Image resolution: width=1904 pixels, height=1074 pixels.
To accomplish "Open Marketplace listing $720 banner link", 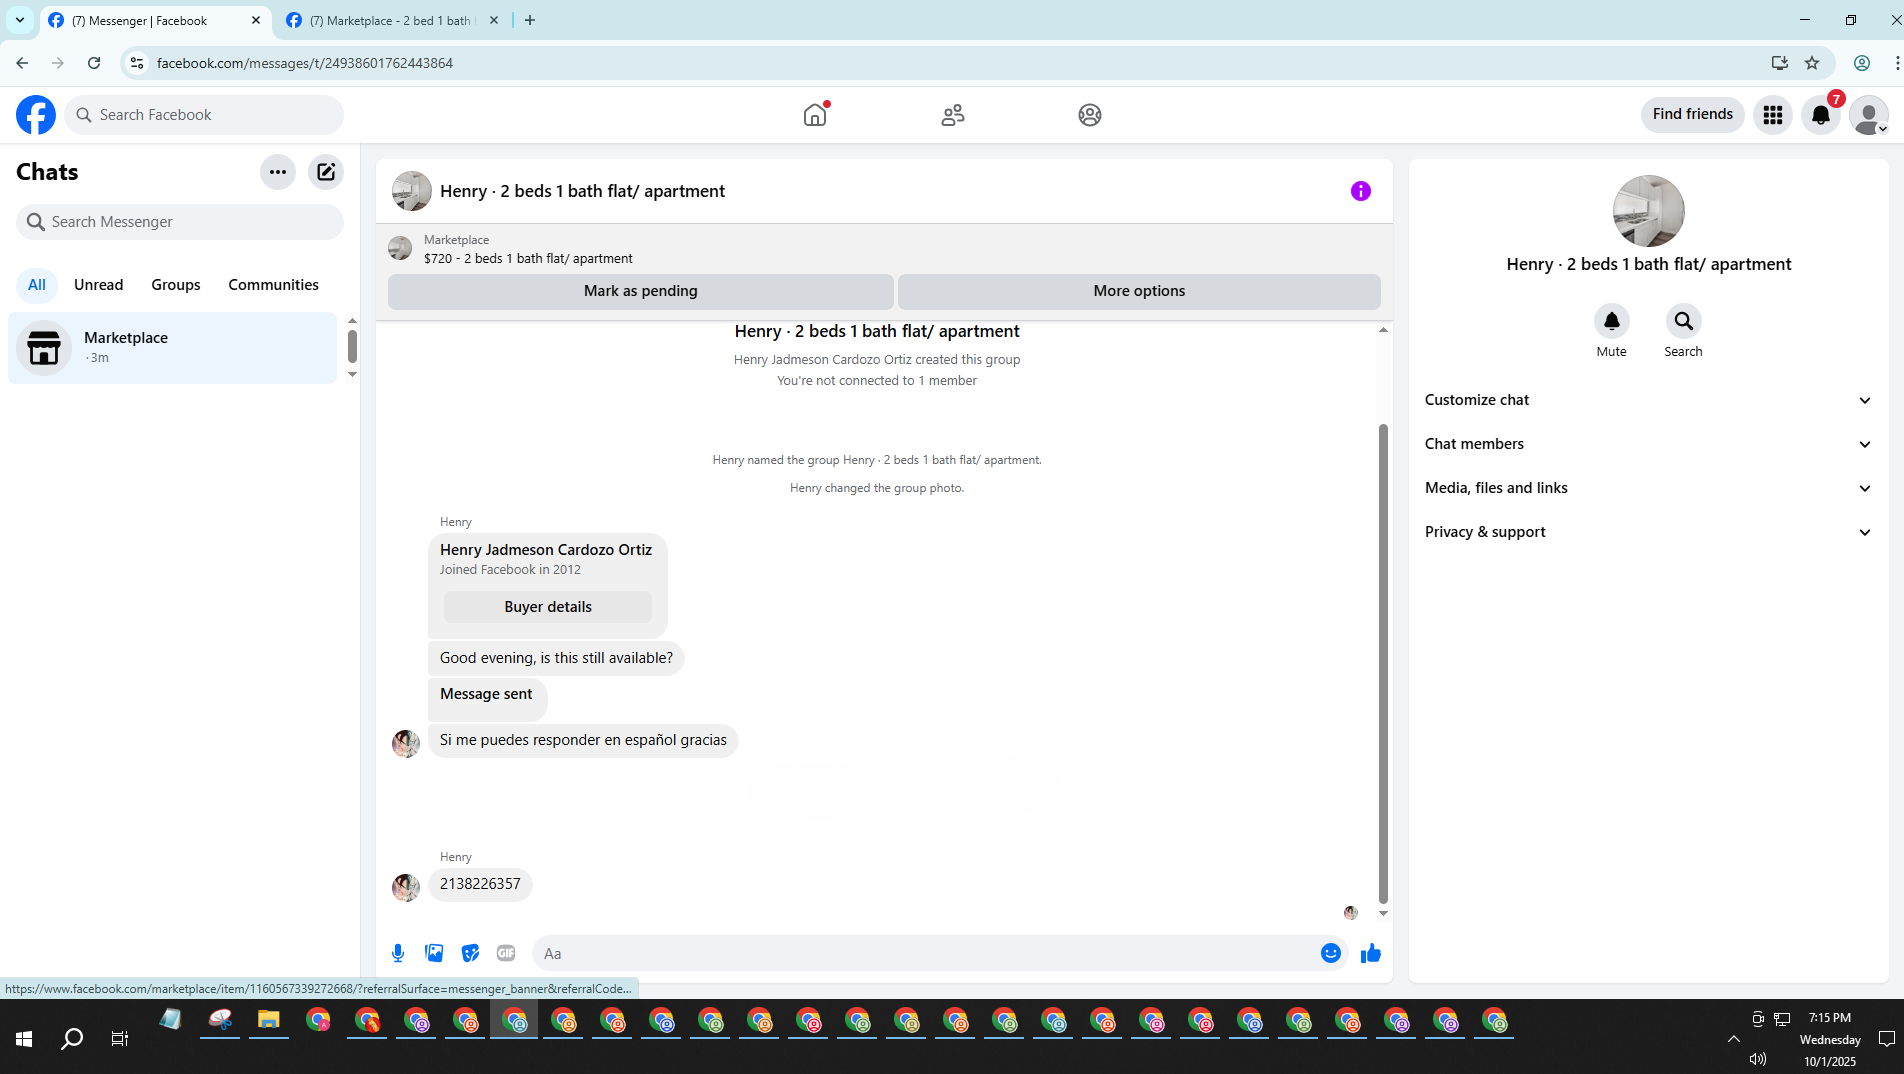I will (528, 249).
